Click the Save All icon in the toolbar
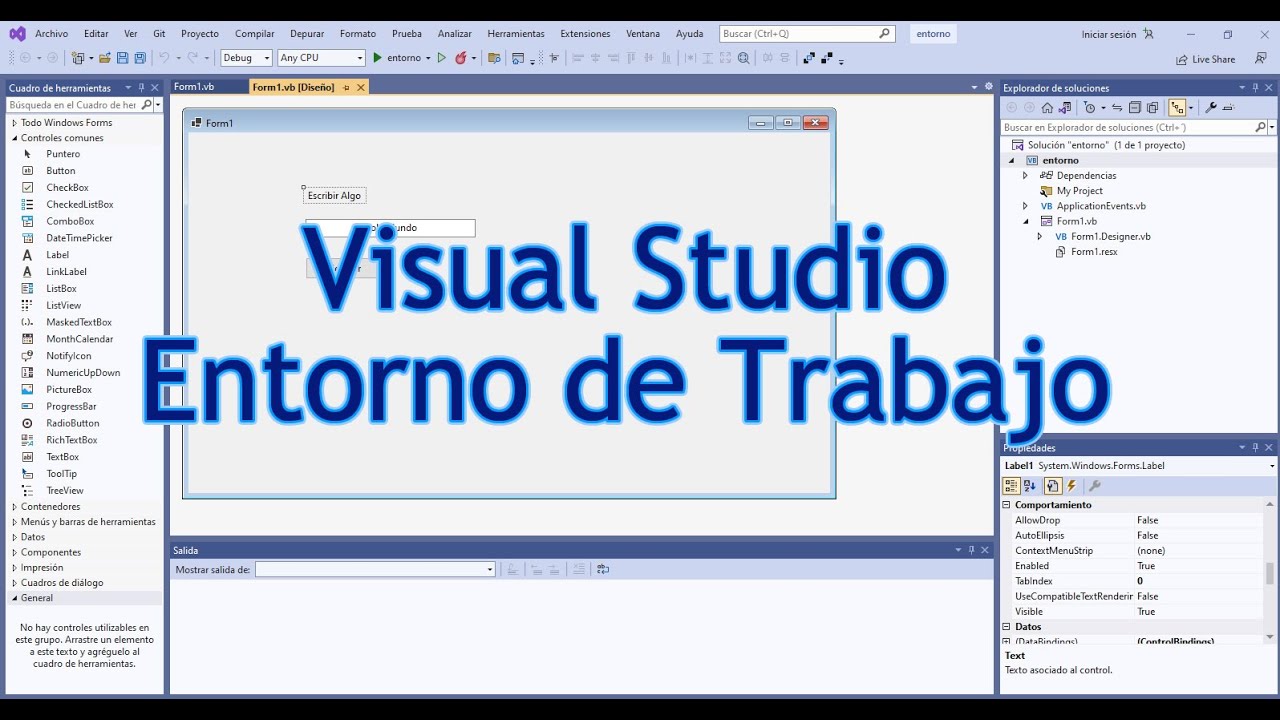This screenshot has width=1280, height=720. click(140, 58)
